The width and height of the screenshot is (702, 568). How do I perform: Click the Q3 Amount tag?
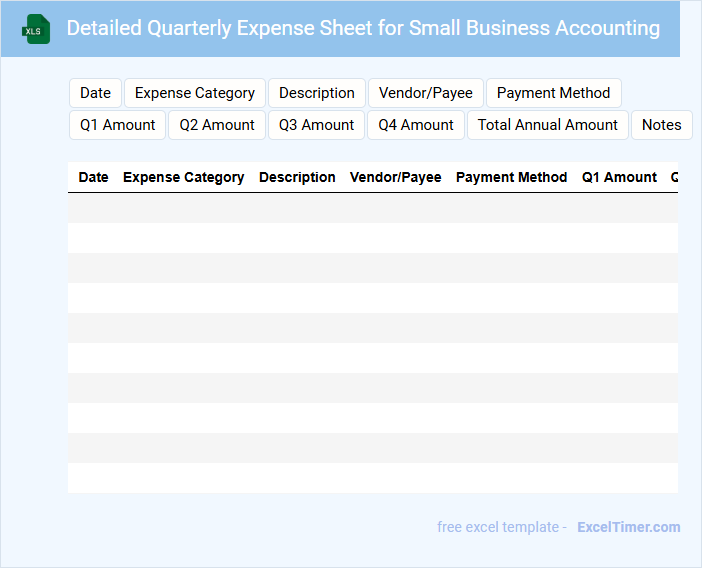pyautogui.click(x=317, y=125)
